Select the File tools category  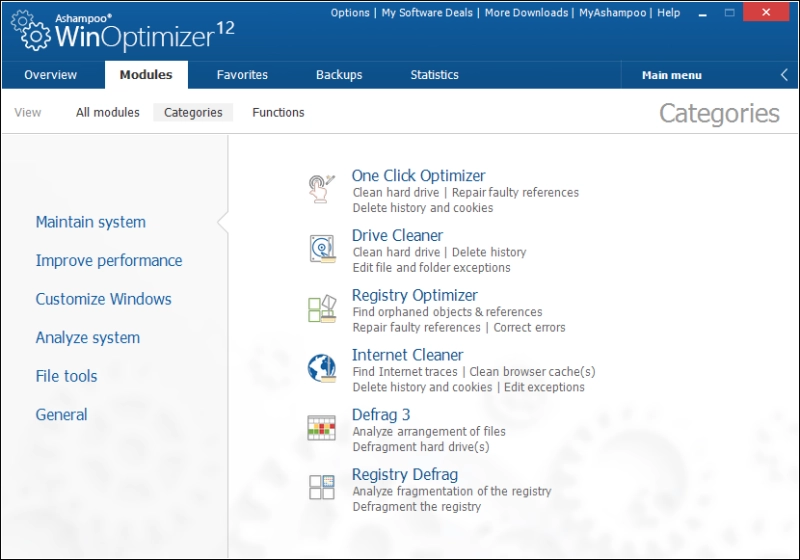(66, 376)
